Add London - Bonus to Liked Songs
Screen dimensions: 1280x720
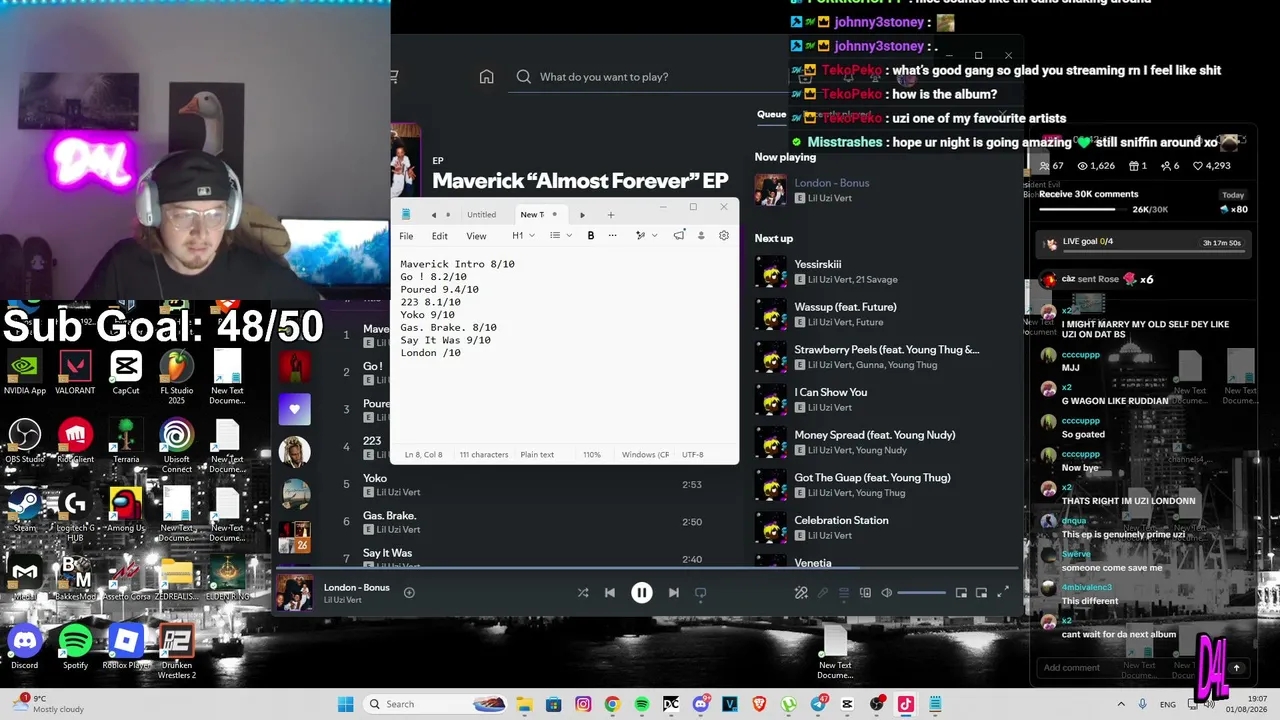[409, 593]
